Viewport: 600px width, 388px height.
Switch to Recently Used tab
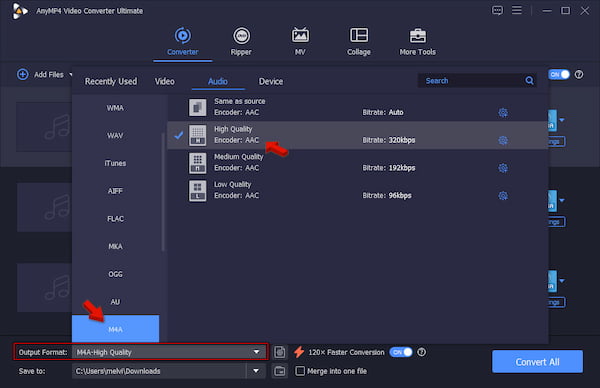click(x=111, y=82)
